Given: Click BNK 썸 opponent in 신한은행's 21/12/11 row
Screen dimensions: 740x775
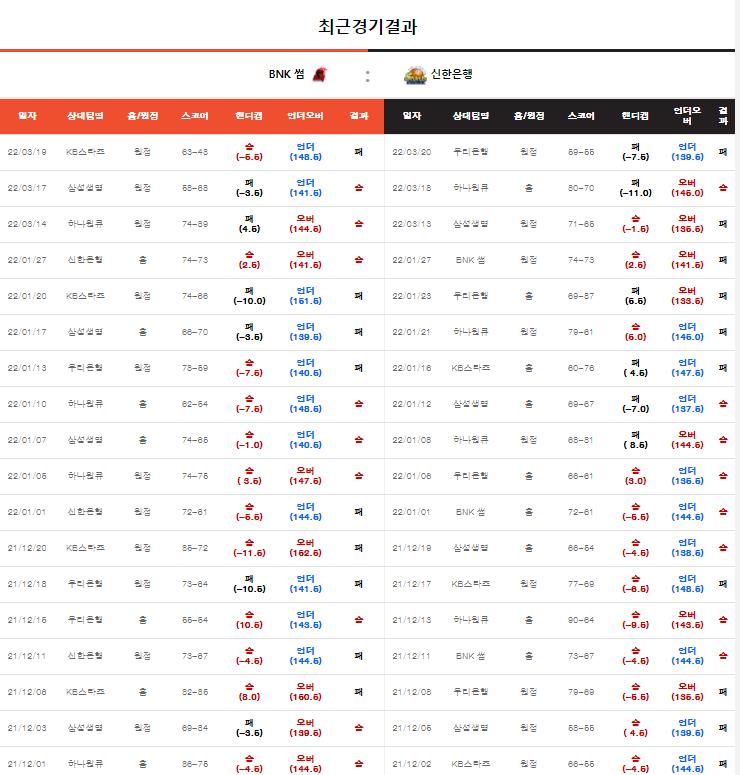Looking at the screenshot, I should pos(471,656).
